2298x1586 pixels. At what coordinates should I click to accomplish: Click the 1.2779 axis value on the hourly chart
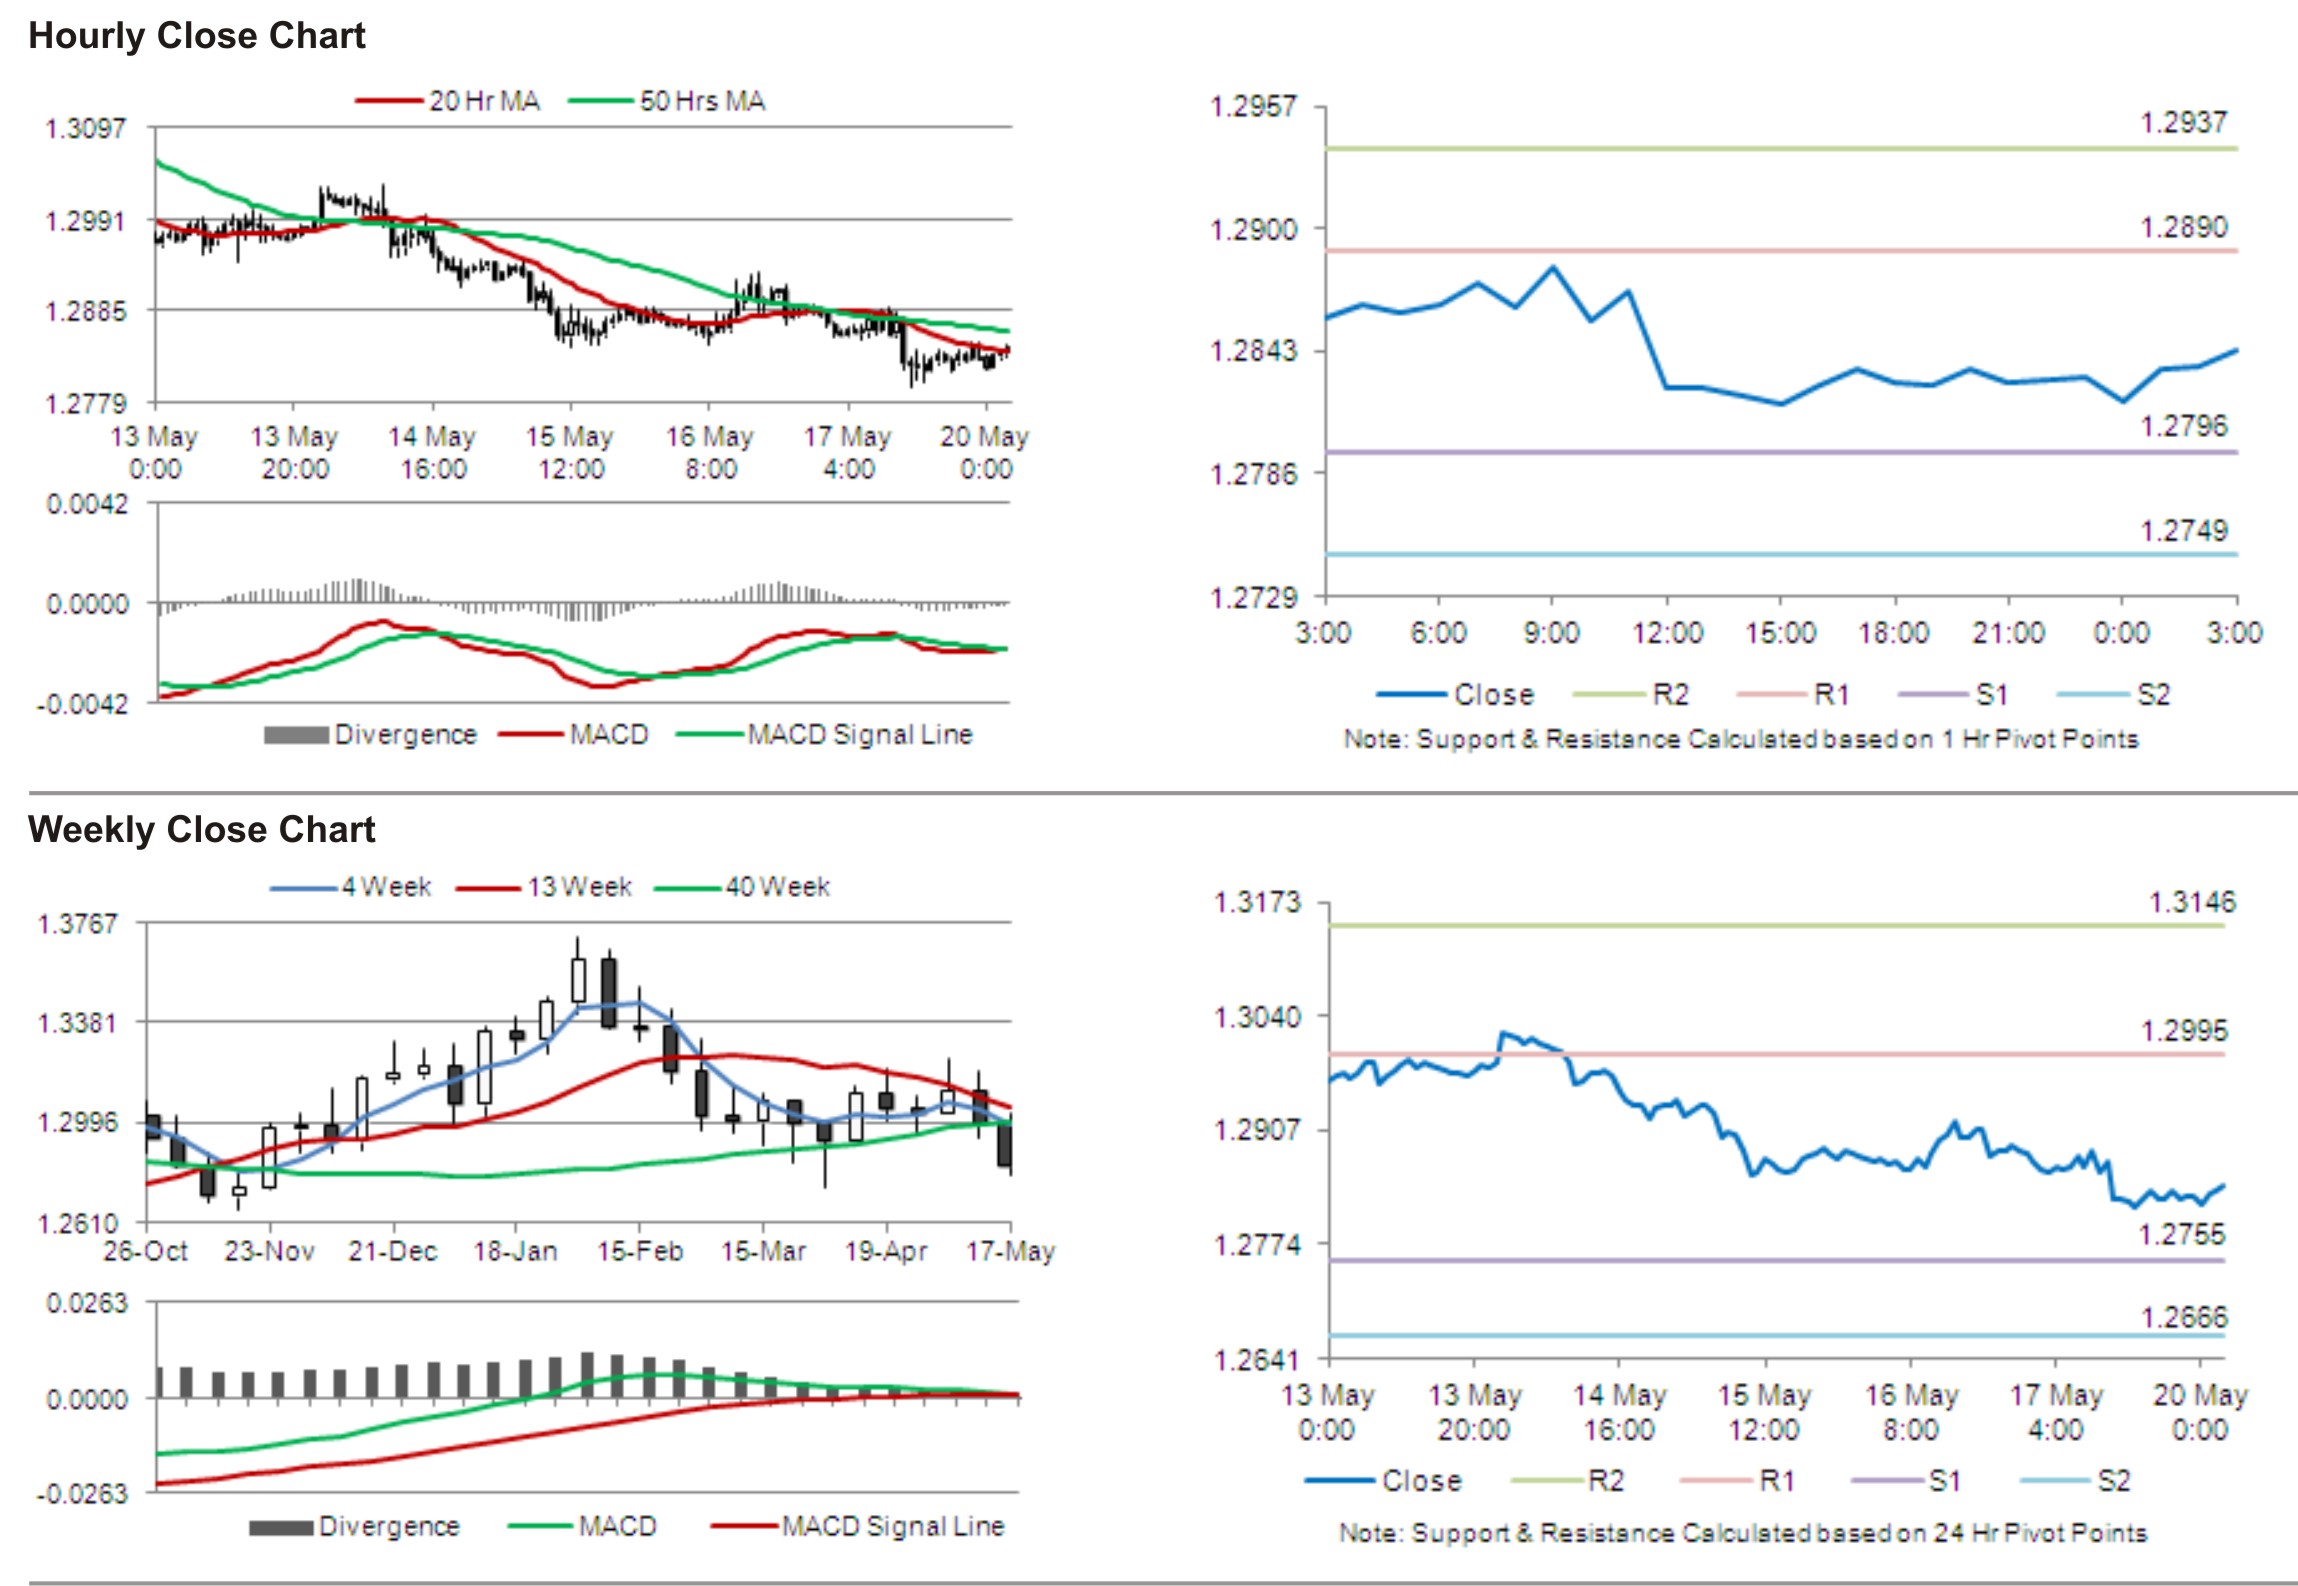(86, 403)
